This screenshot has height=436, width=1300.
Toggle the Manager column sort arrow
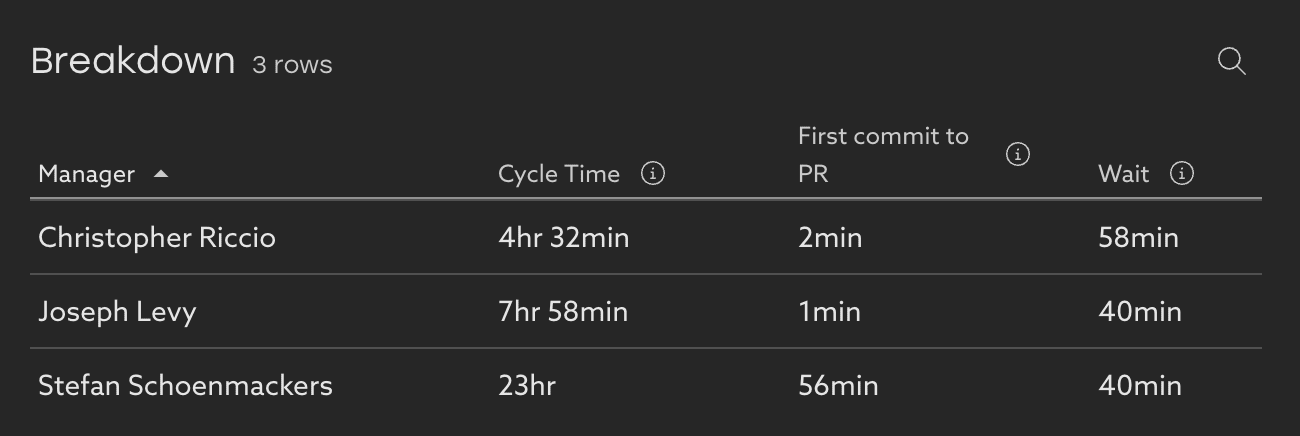click(x=161, y=174)
